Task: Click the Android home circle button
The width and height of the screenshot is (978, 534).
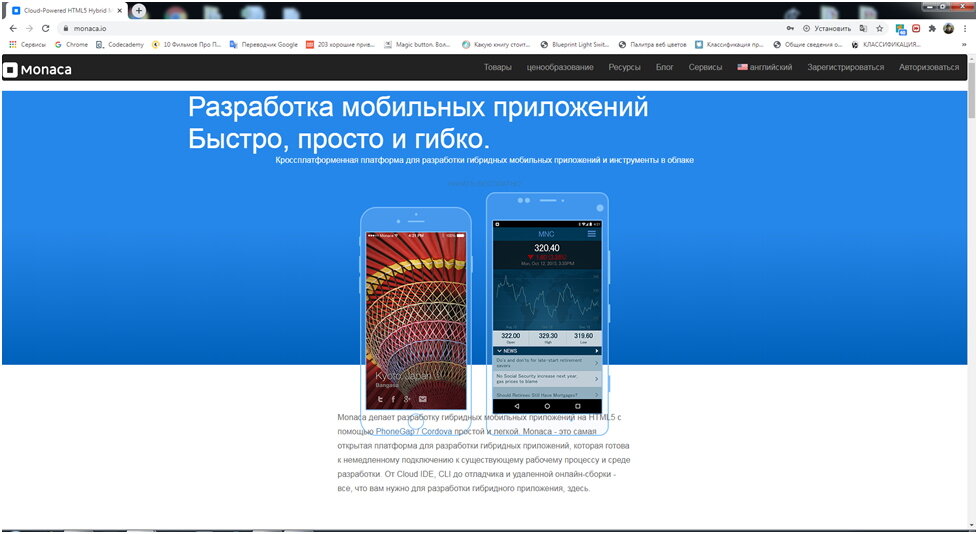Action: tap(547, 406)
